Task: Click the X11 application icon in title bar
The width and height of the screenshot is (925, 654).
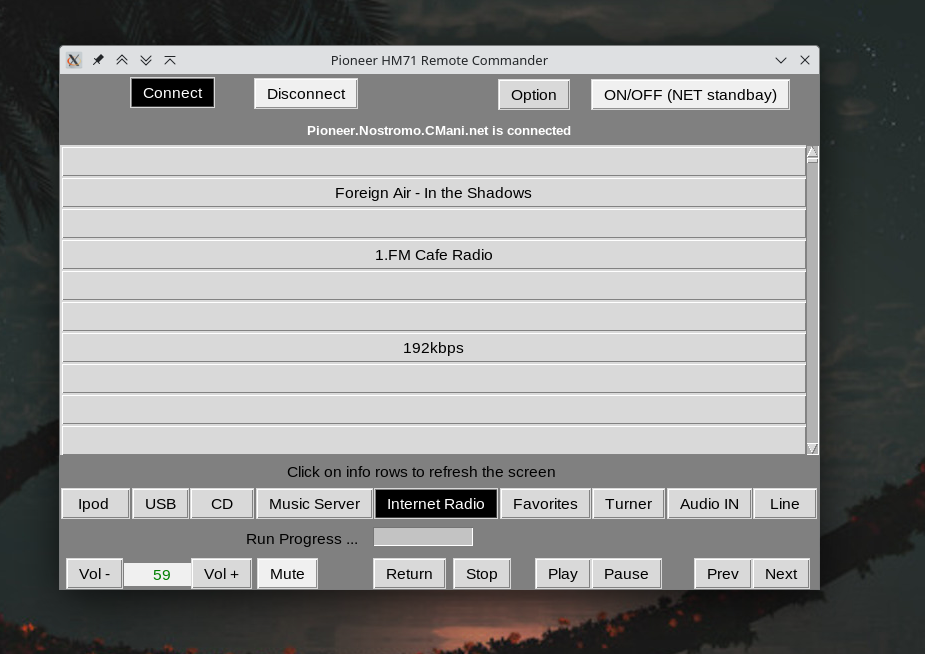Action: tap(74, 60)
